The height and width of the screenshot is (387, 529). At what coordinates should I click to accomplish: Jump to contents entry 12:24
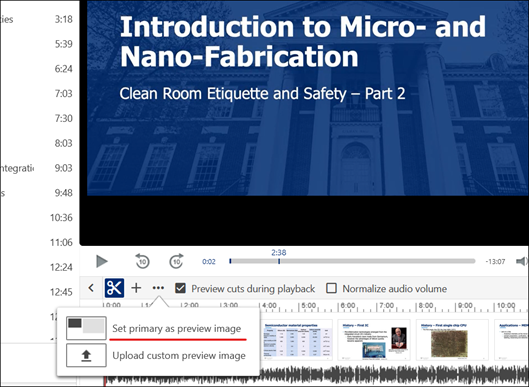(61, 267)
